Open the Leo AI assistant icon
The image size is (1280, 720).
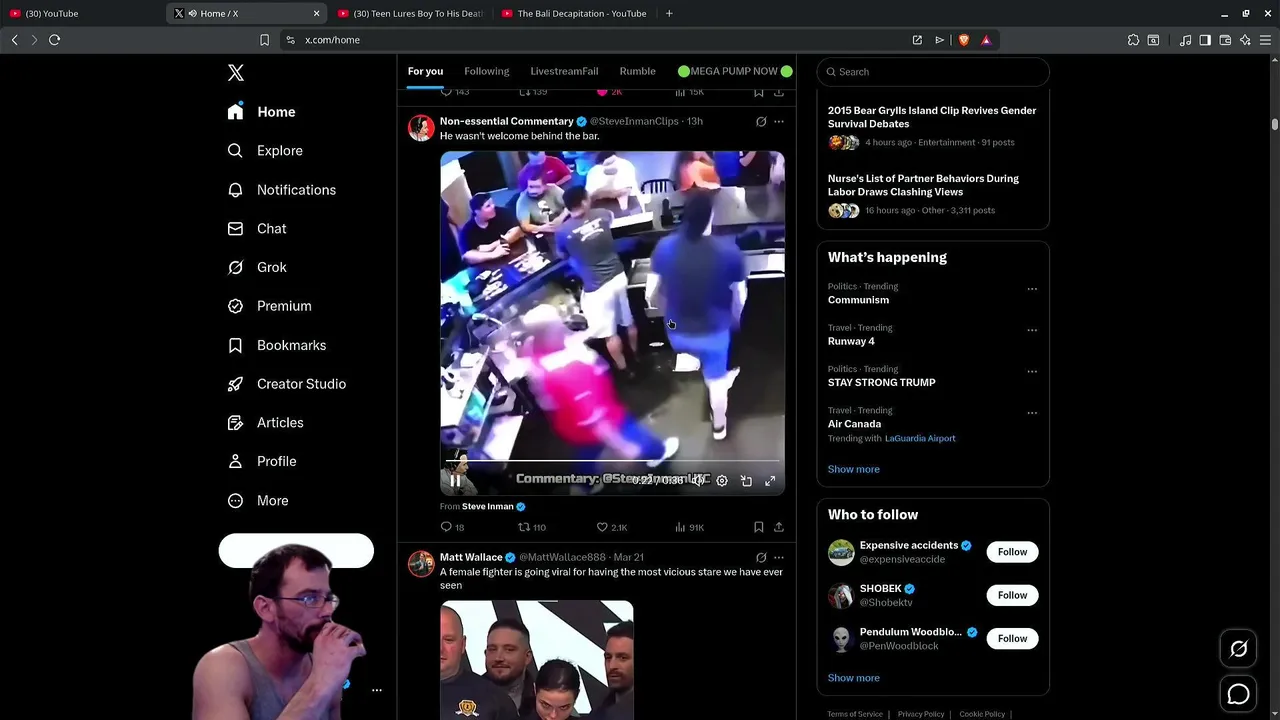click(1245, 40)
